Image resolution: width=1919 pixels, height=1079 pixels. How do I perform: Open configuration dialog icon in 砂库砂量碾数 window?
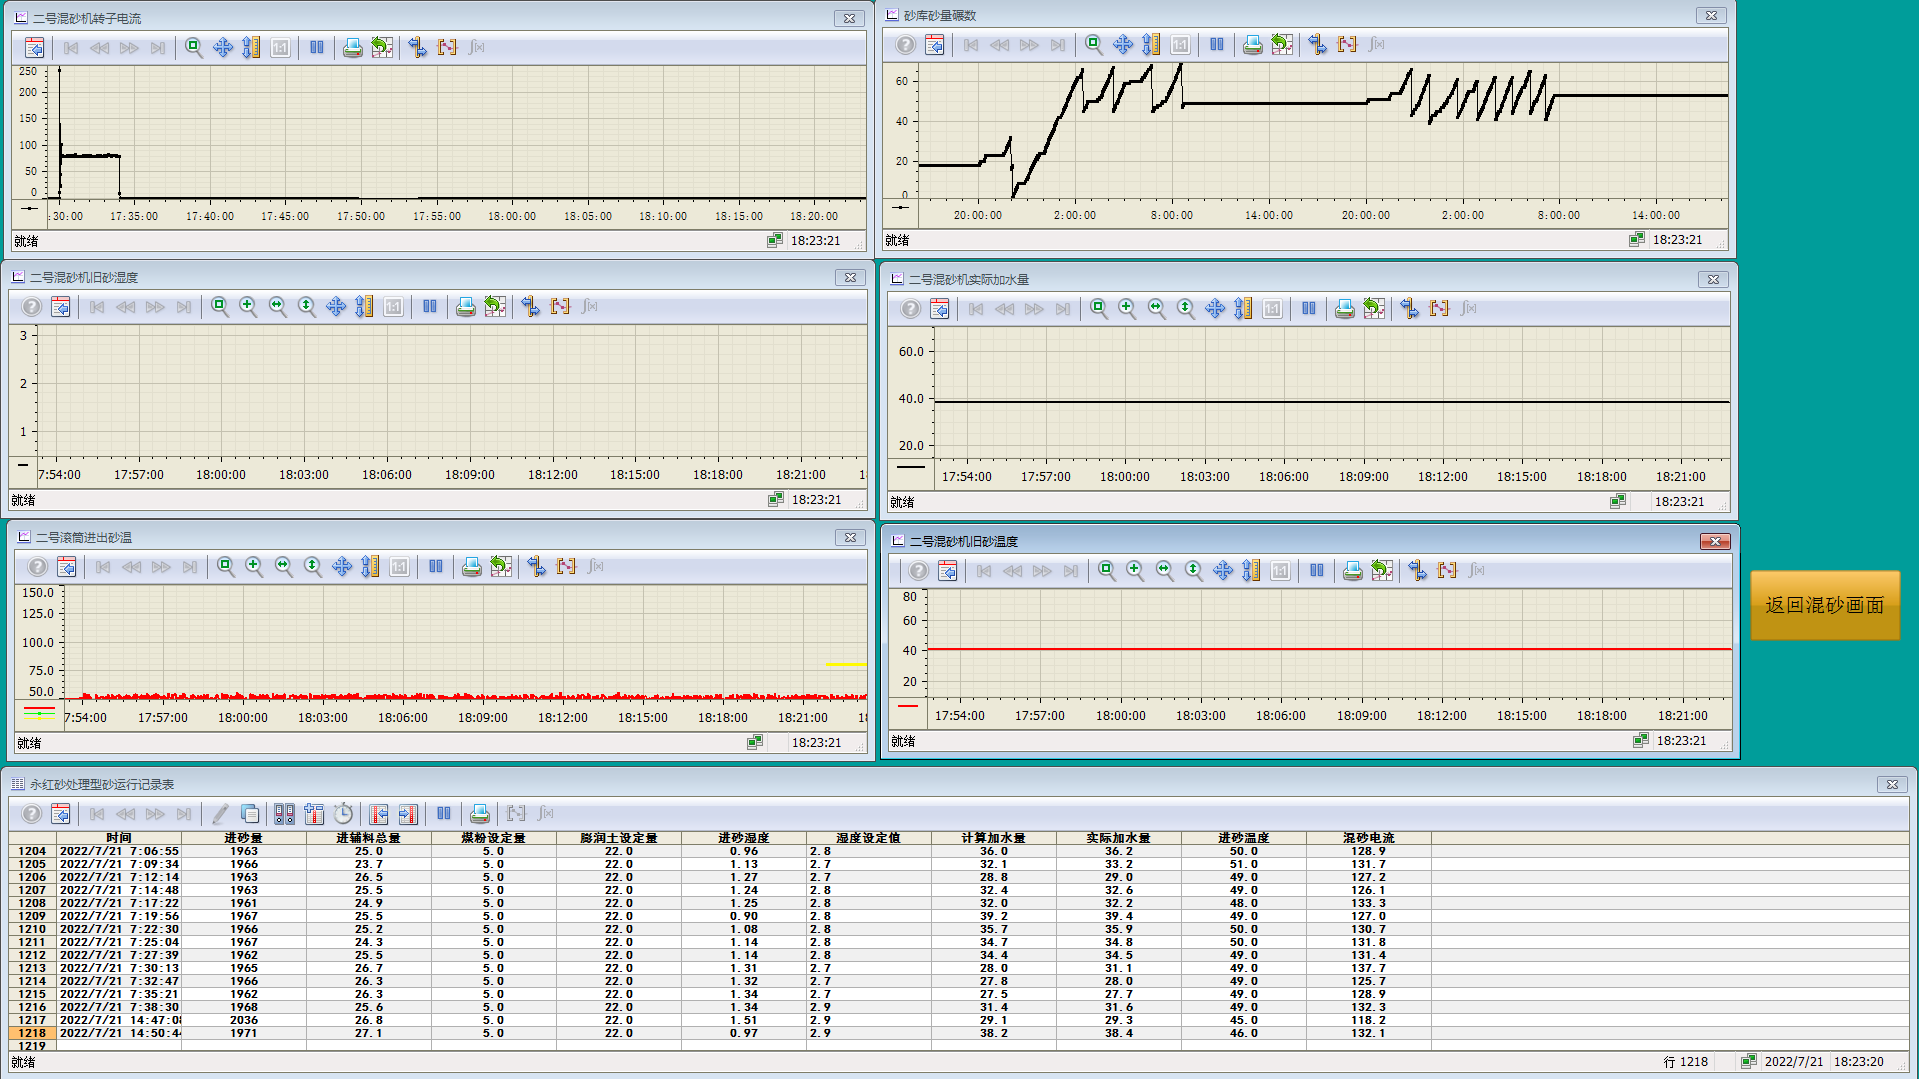tap(934, 45)
